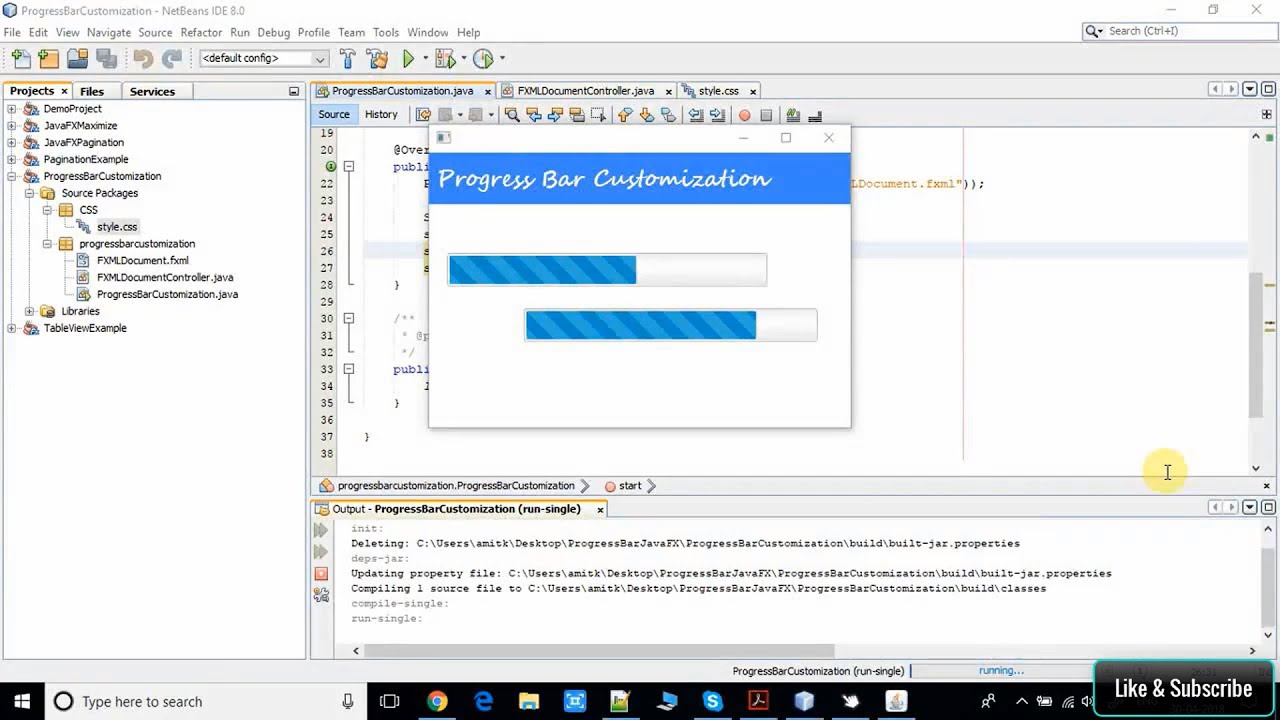Click the Clean and Build icon

377,59
